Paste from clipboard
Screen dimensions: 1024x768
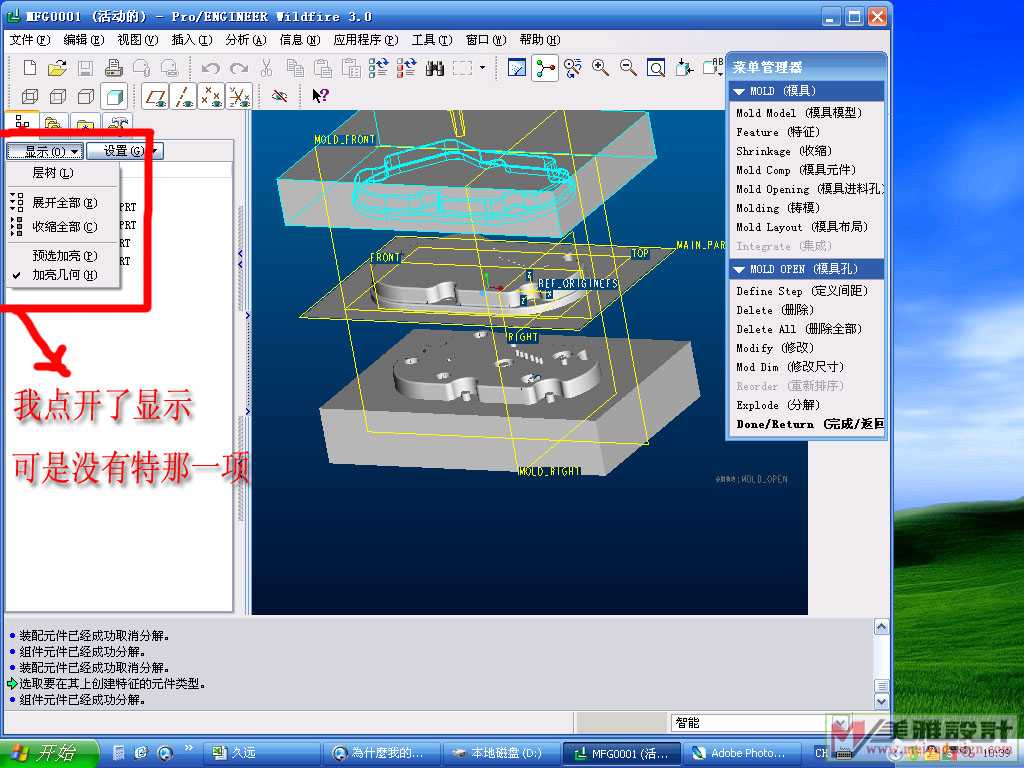tap(323, 68)
